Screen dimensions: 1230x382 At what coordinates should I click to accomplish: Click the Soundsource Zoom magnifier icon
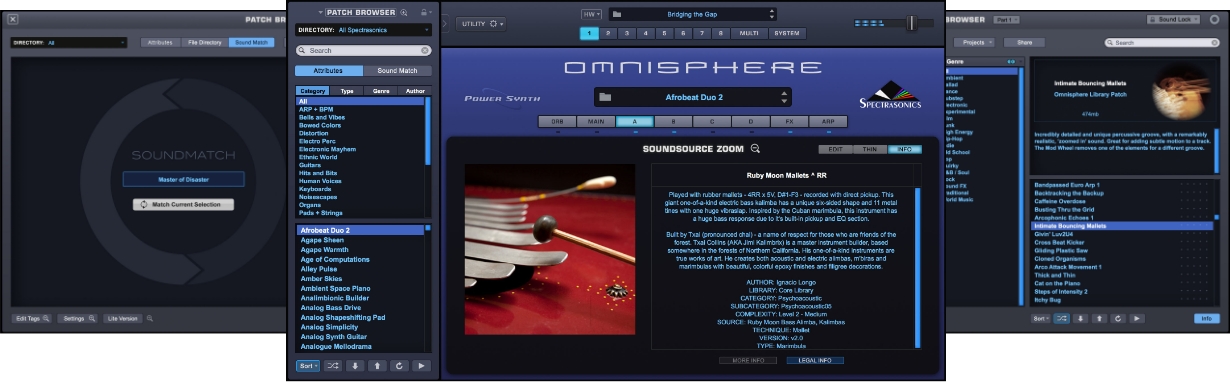tap(755, 149)
